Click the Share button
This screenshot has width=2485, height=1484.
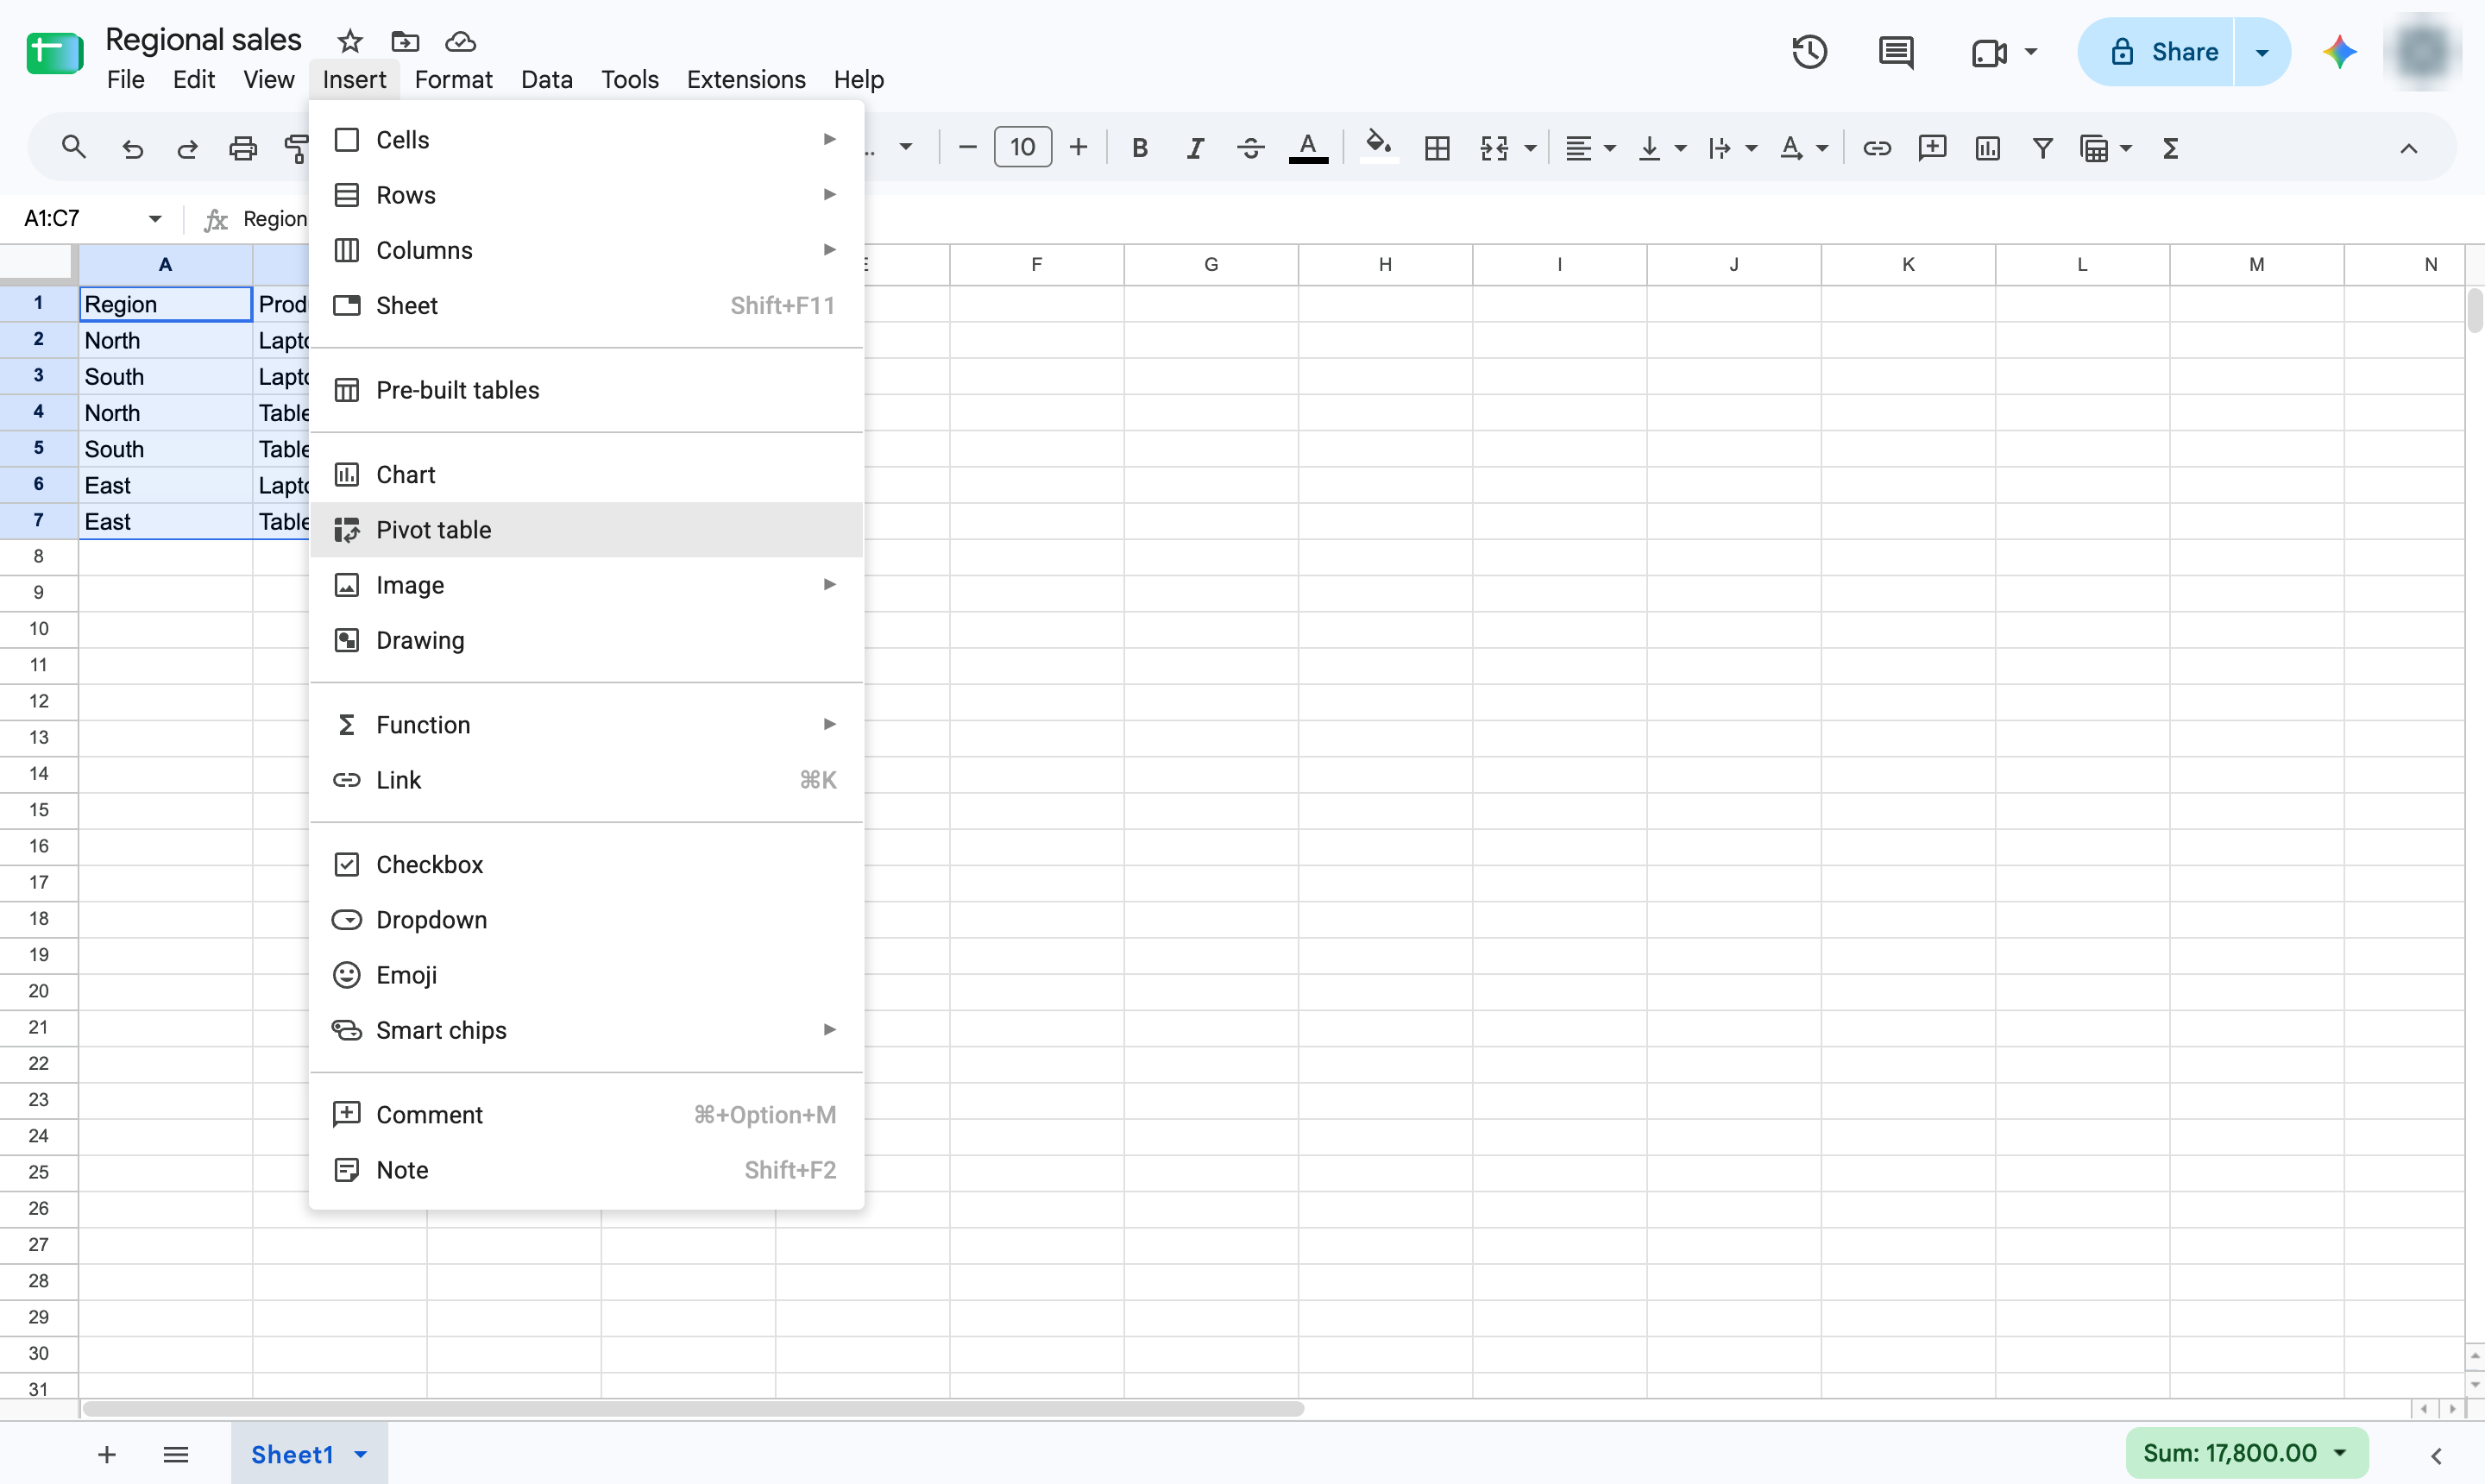2157,52
